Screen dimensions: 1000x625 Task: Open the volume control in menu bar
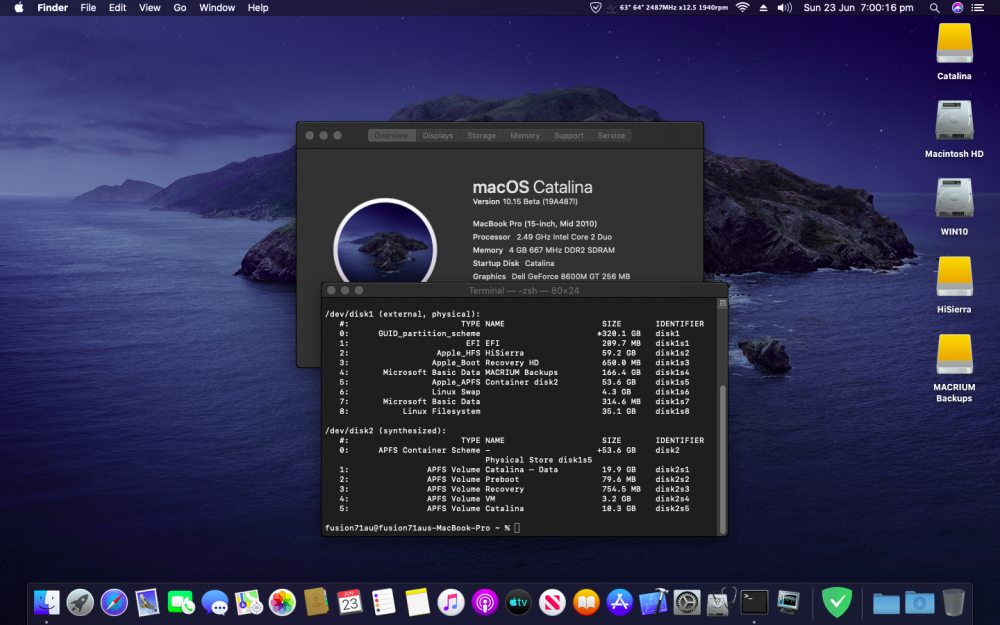pyautogui.click(x=784, y=8)
